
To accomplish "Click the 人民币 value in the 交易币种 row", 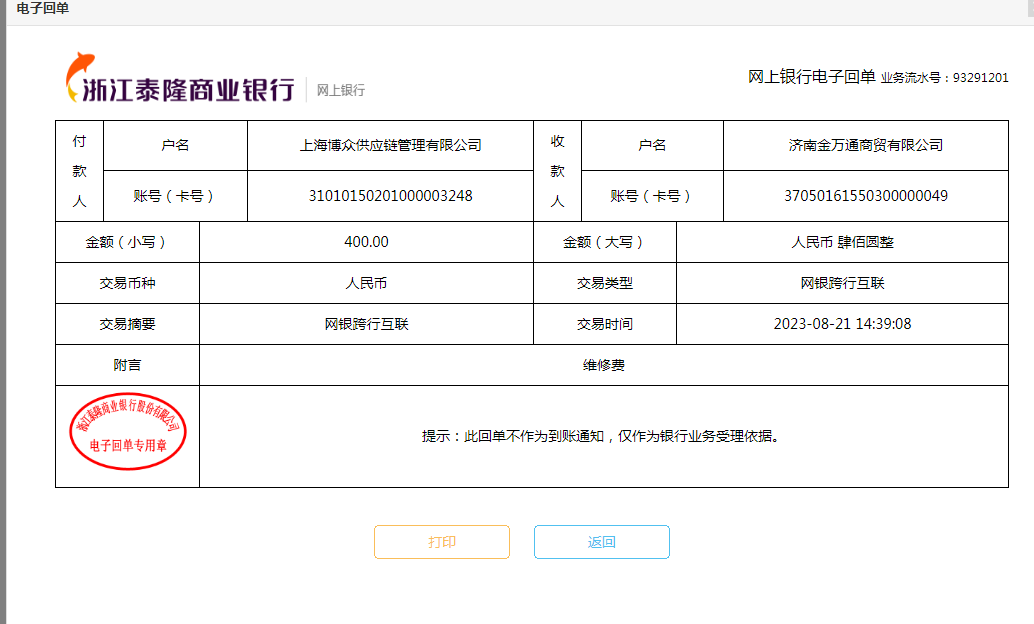I will [366, 283].
